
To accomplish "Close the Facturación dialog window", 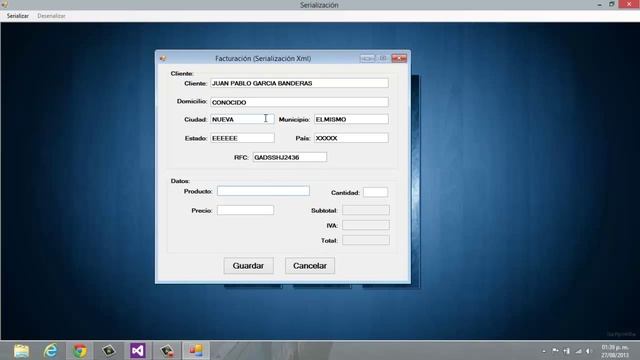I will [399, 58].
